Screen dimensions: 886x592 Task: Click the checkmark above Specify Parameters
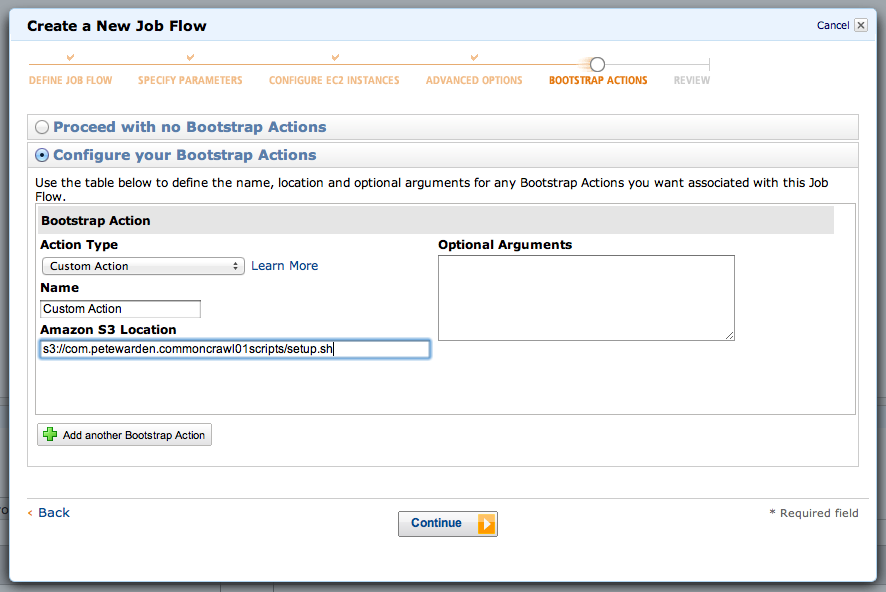pos(190,58)
